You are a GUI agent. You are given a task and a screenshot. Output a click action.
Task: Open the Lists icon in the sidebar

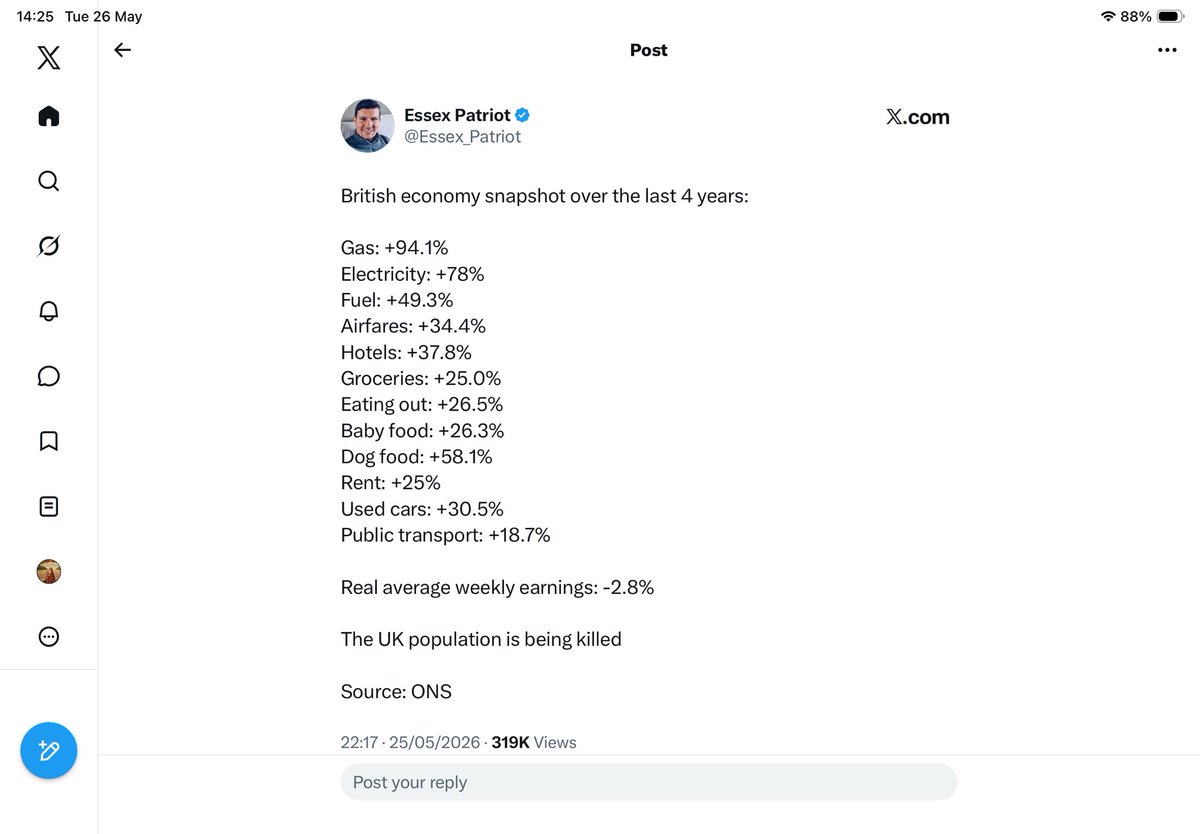(x=48, y=506)
